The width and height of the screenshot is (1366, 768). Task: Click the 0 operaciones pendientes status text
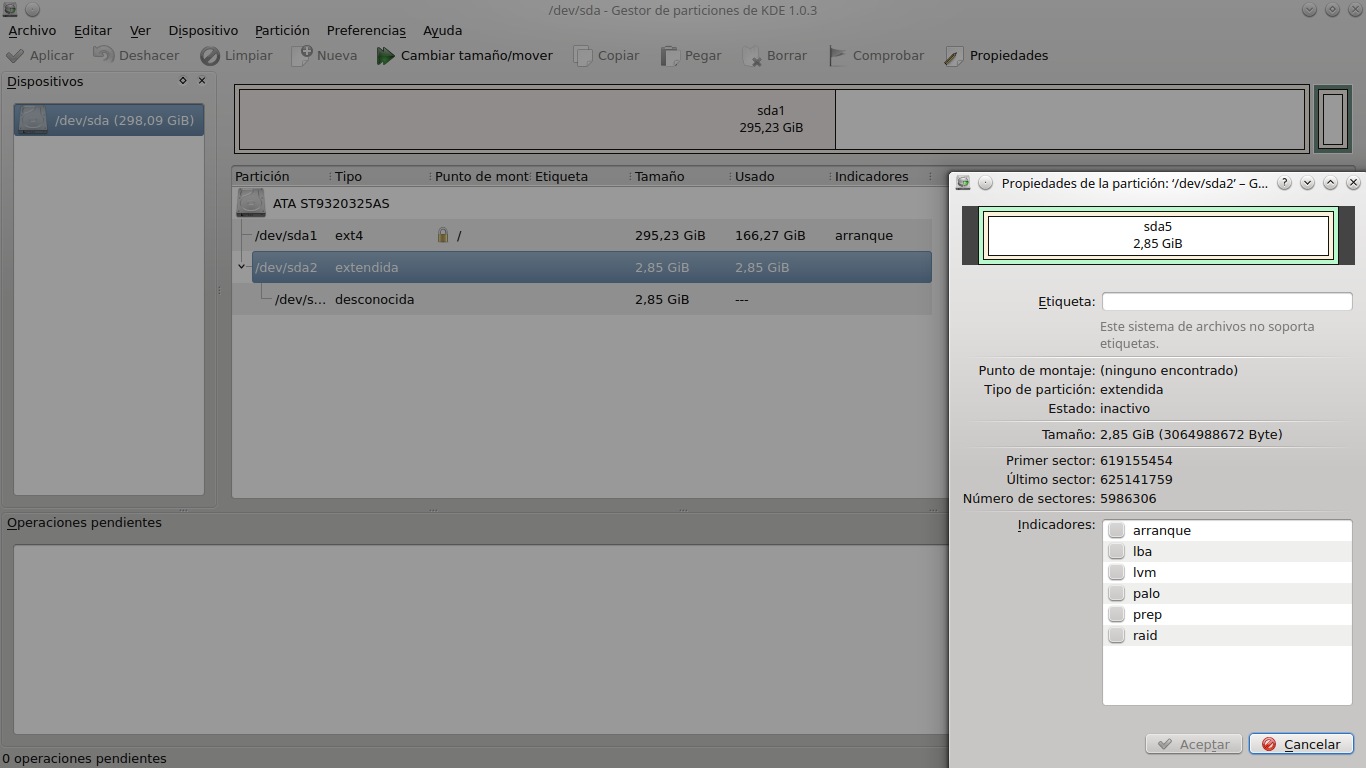85,758
